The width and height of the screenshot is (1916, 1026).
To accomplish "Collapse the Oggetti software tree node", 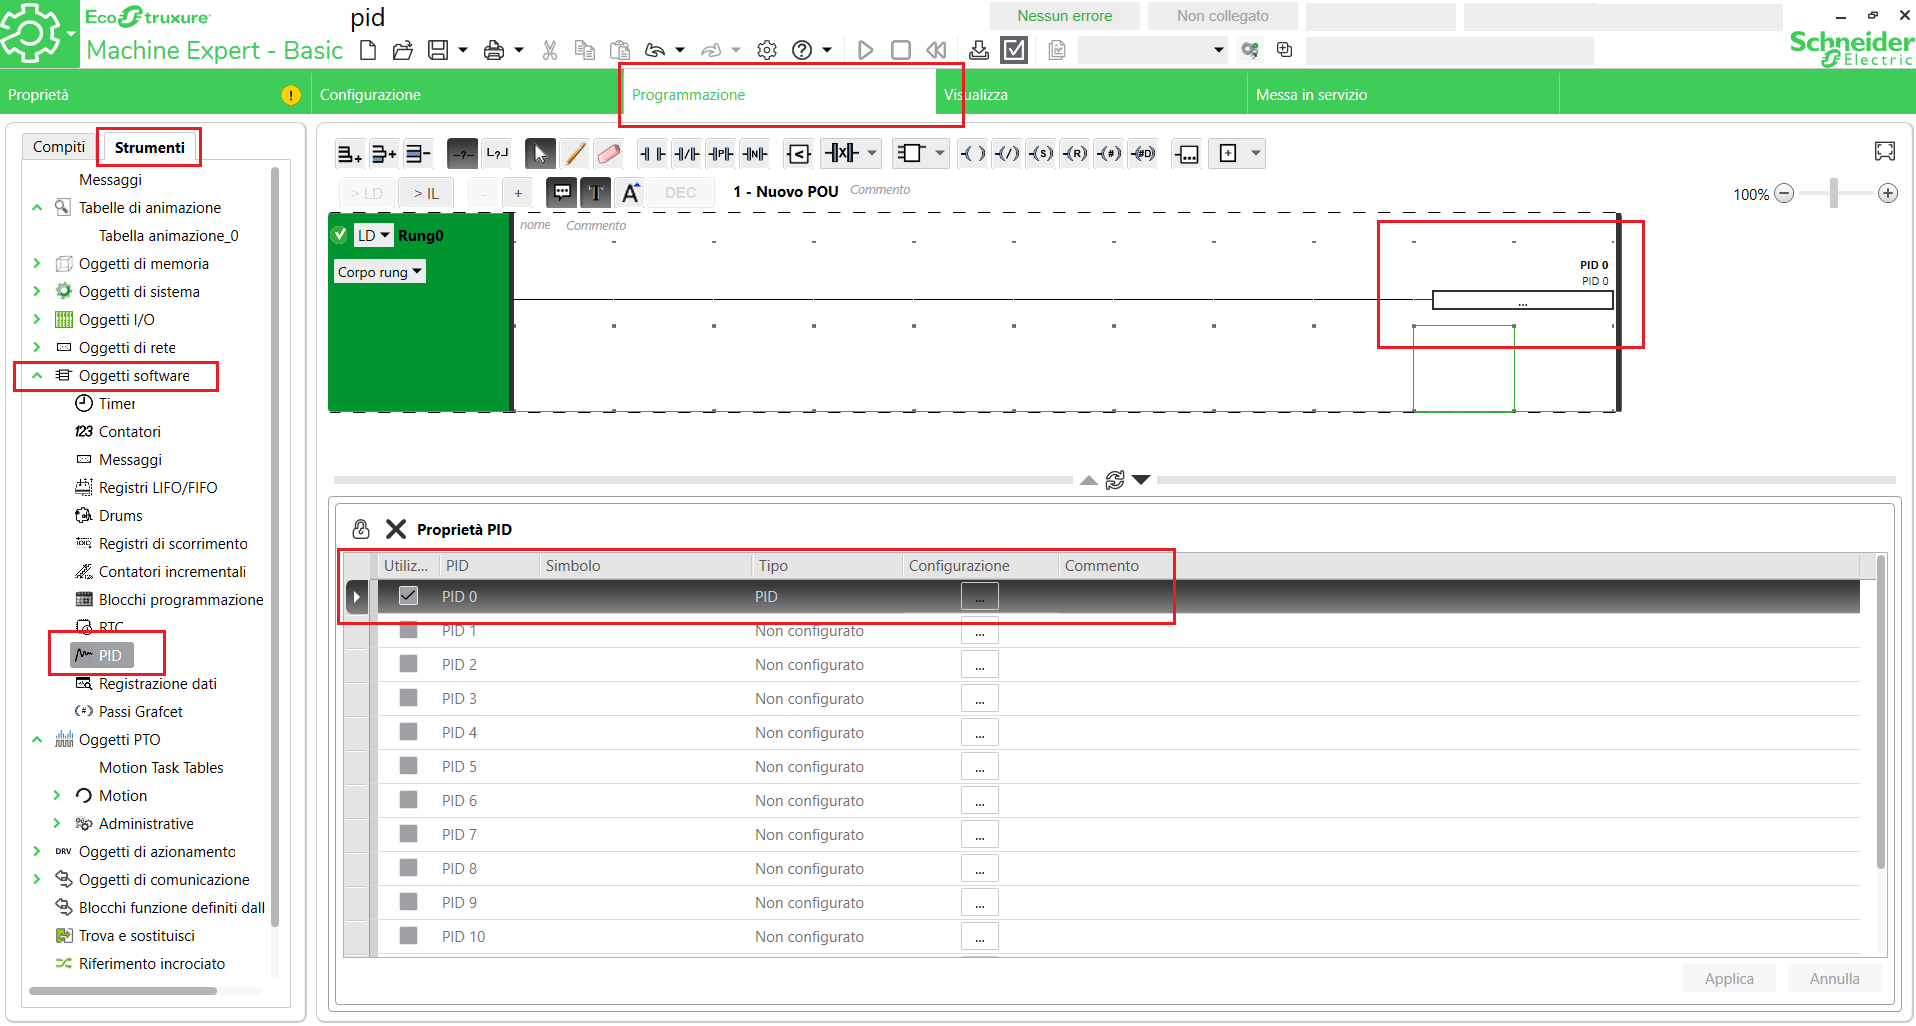I will [x=37, y=376].
